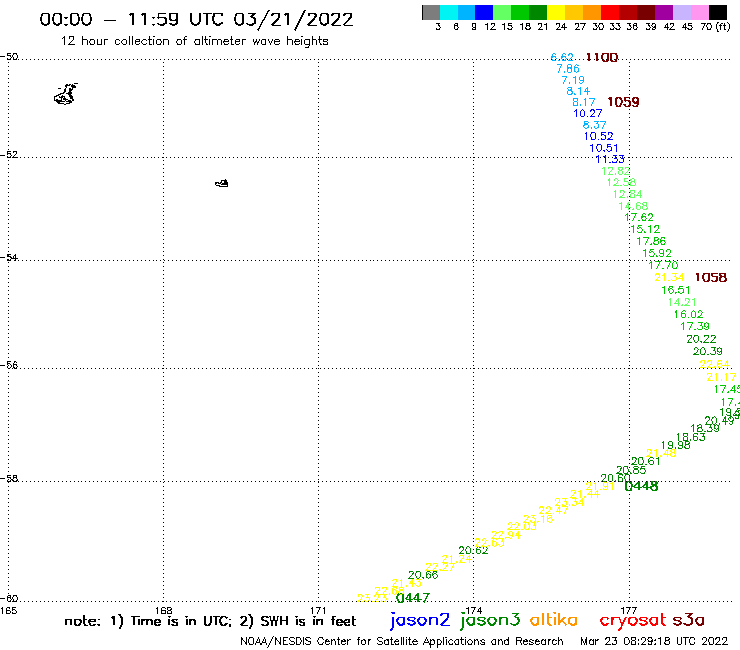Select the purple swatch in the legend bar

(664, 12)
